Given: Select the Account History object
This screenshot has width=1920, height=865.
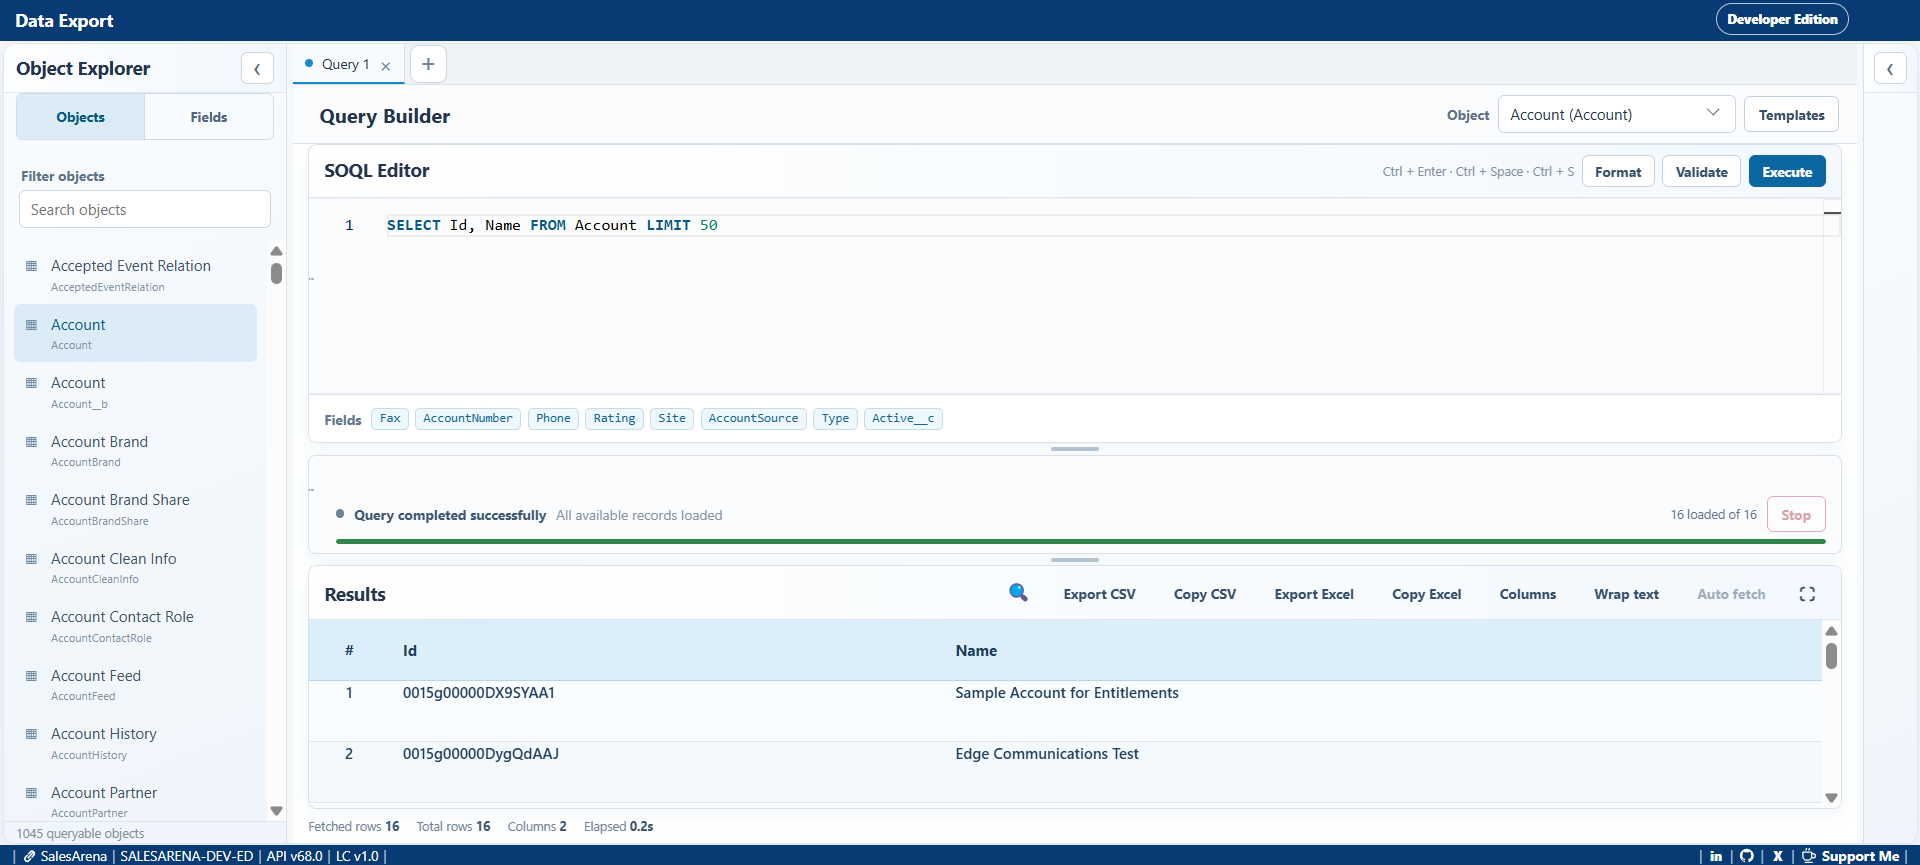Looking at the screenshot, I should point(135,743).
